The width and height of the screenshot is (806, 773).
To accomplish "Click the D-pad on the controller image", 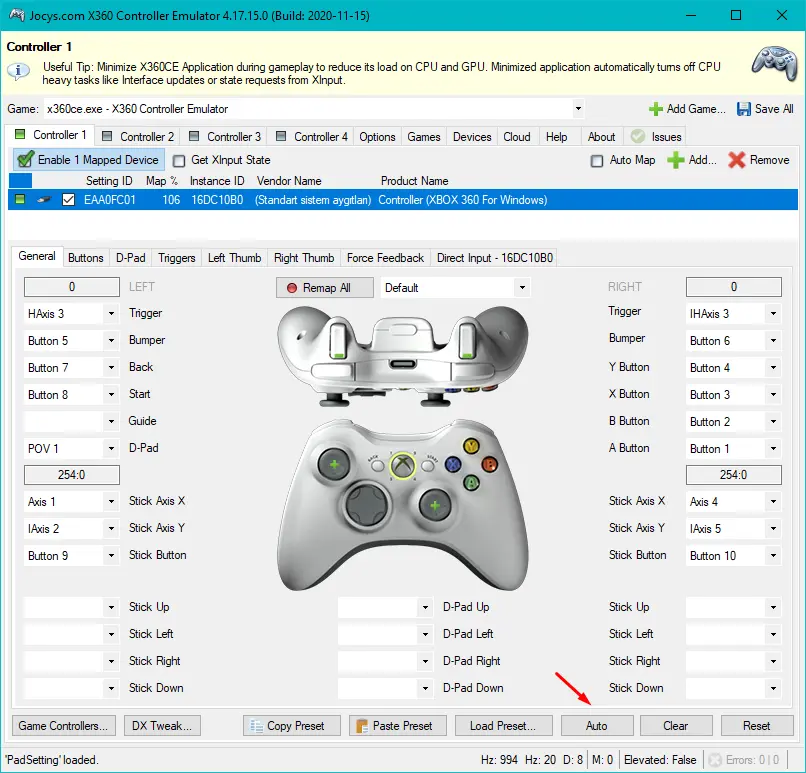I will click(365, 505).
